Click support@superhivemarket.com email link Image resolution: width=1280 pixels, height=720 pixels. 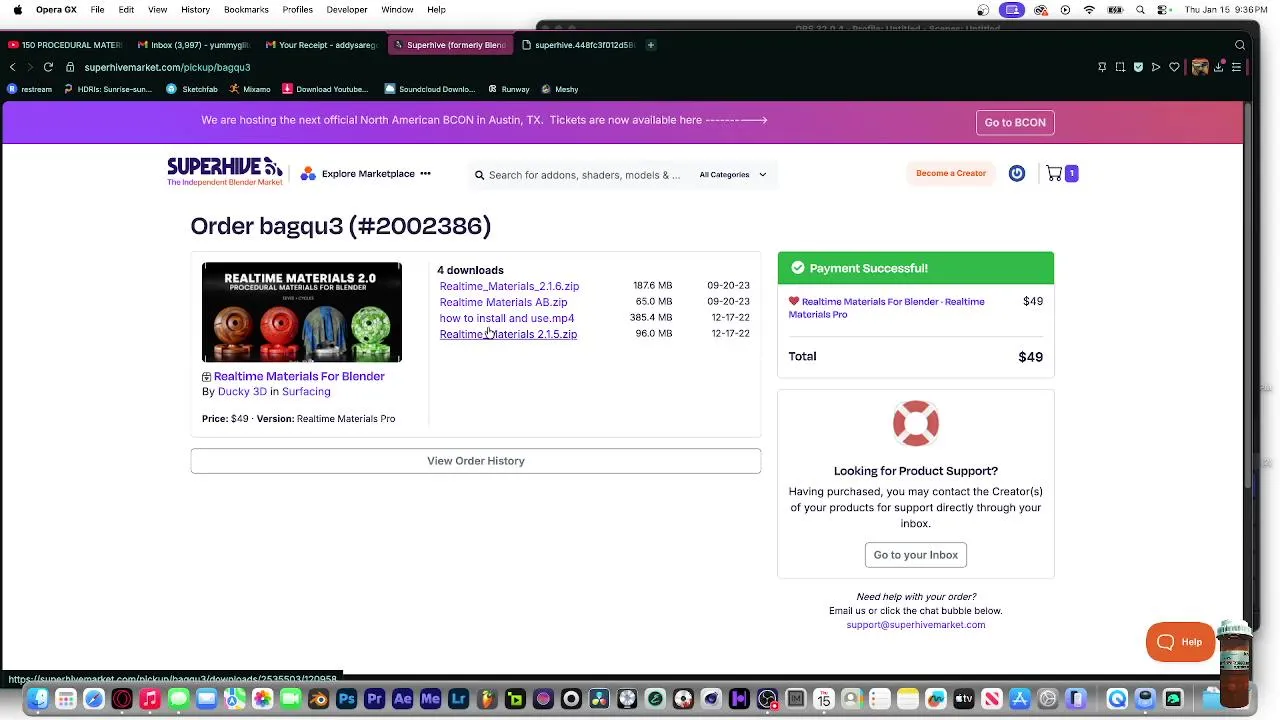pyautogui.click(x=916, y=625)
